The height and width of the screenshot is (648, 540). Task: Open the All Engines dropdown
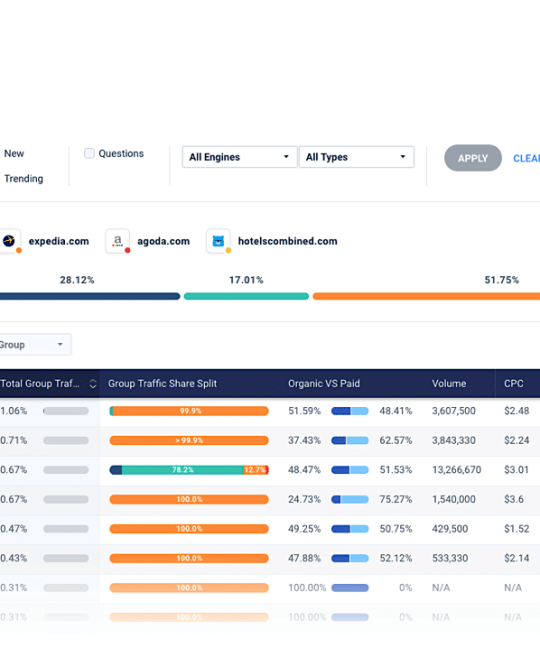[240, 157]
